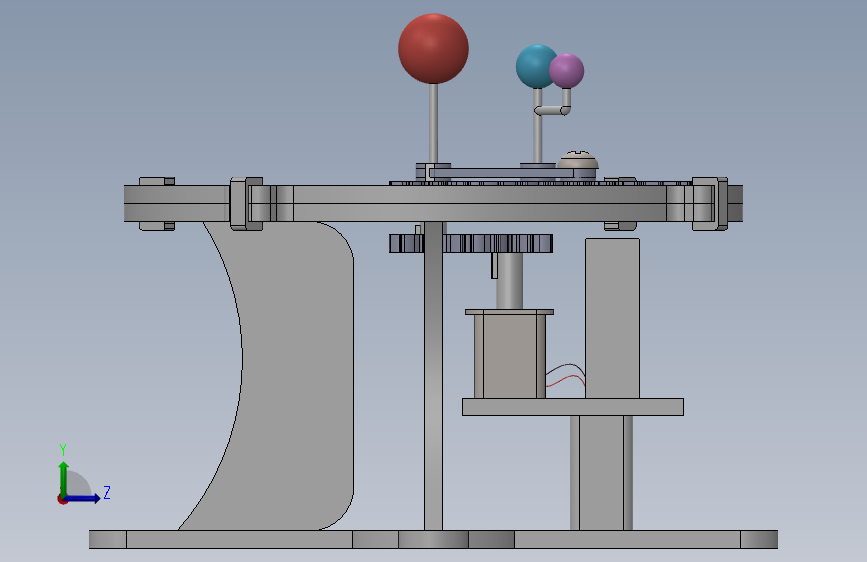Viewport: 867px width, 562px height.
Task: Select the toothed gear under the platform
Action: pos(471,243)
